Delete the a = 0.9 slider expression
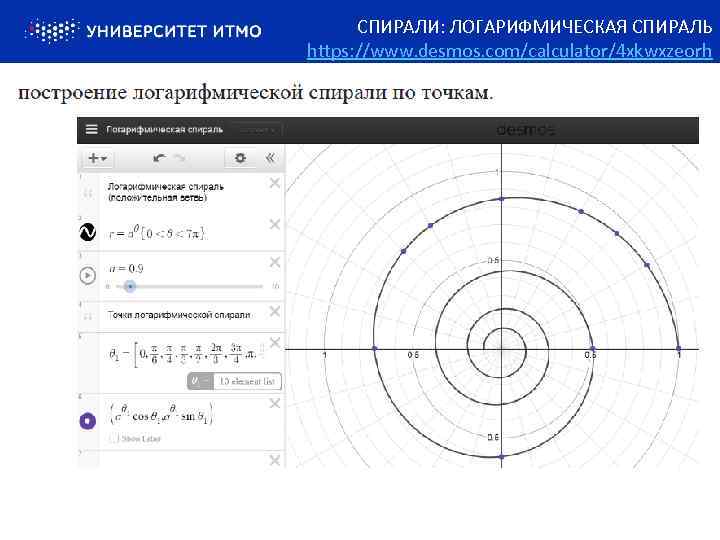Viewport: 720px width, 540px height. click(275, 263)
